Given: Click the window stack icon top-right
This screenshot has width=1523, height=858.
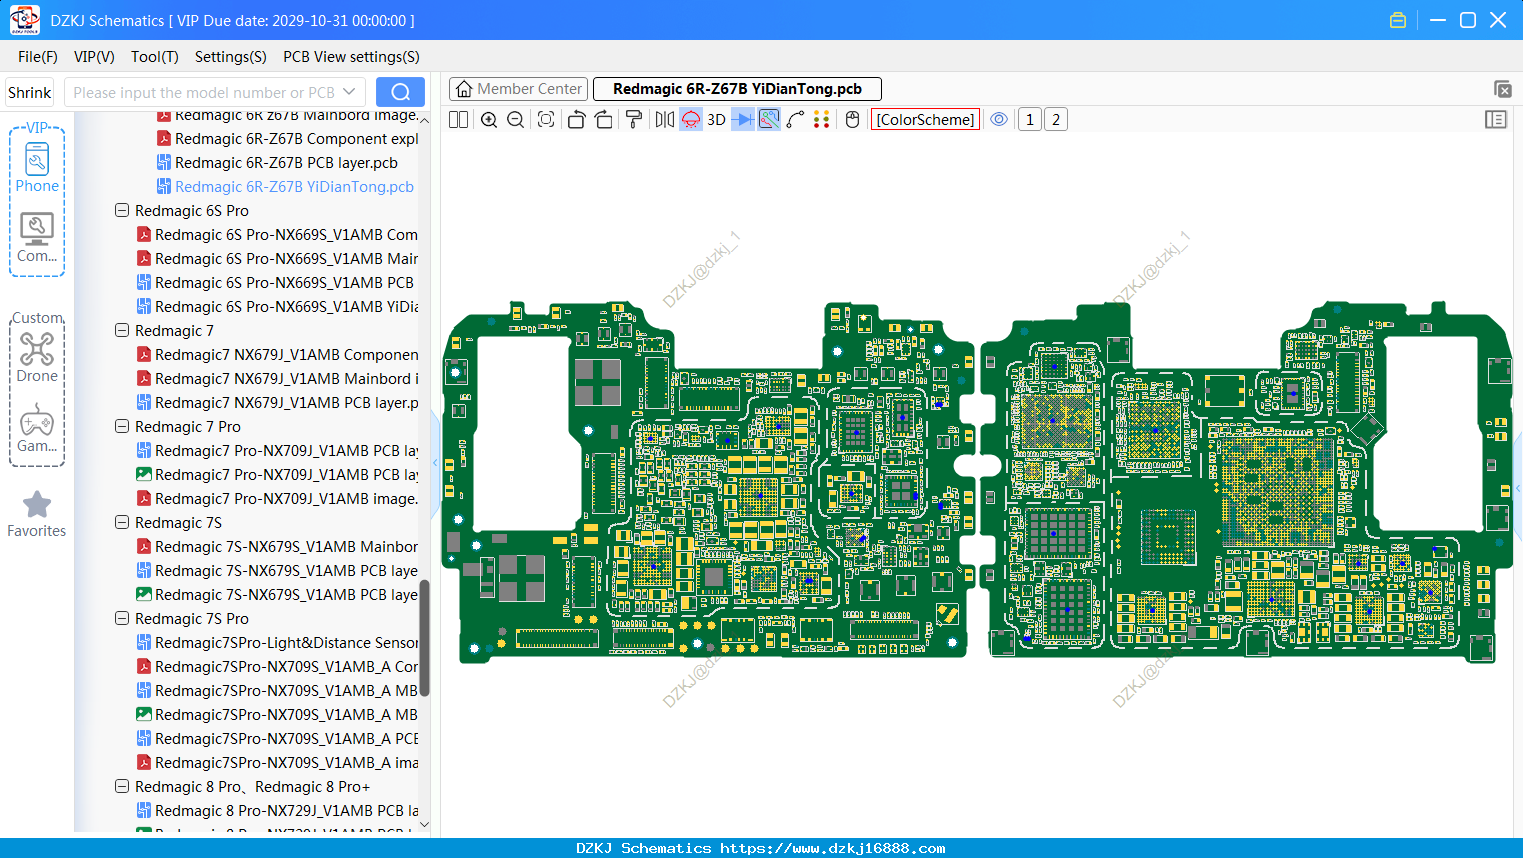Looking at the screenshot, I should click(1502, 89).
